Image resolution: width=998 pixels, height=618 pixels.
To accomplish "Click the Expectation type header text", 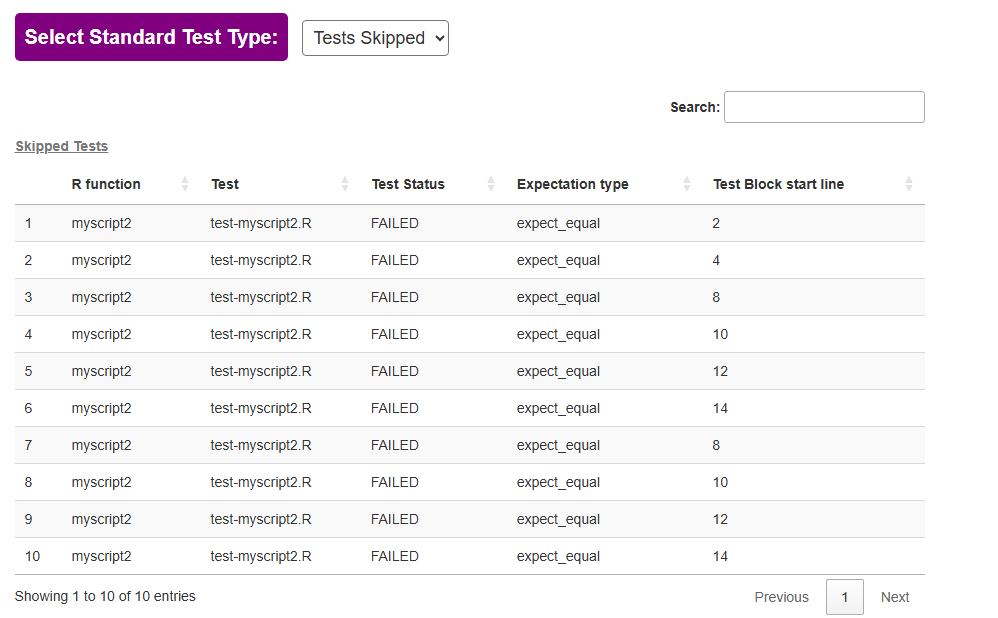I will (x=573, y=184).
